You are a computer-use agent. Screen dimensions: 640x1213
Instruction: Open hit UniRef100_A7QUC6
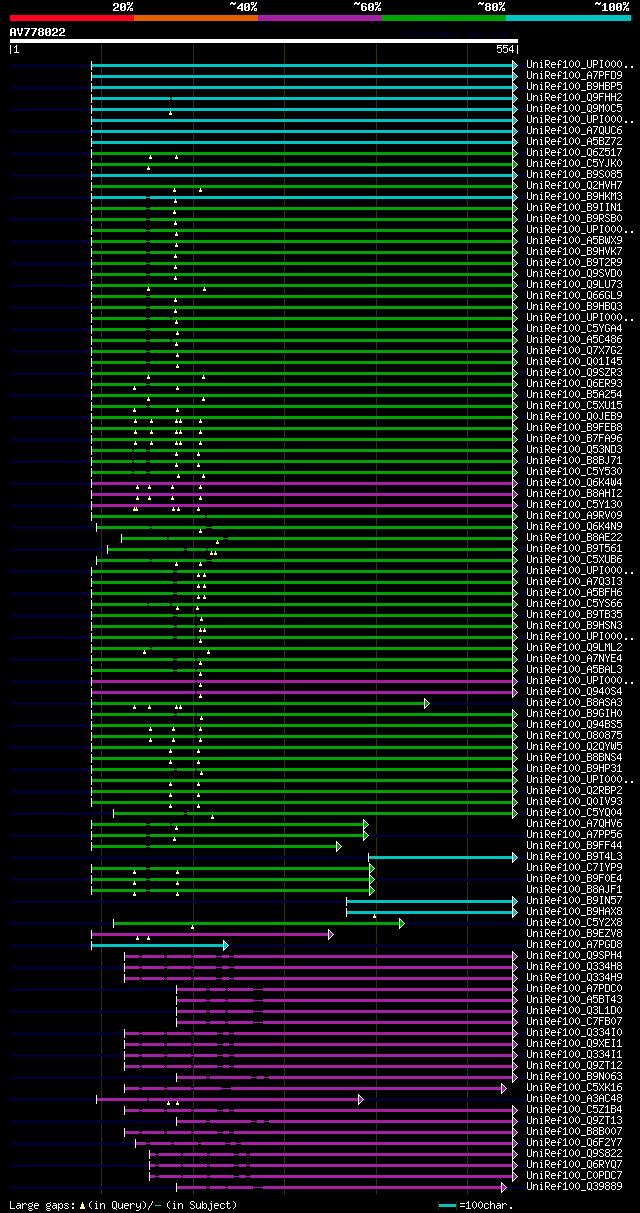[574, 130]
